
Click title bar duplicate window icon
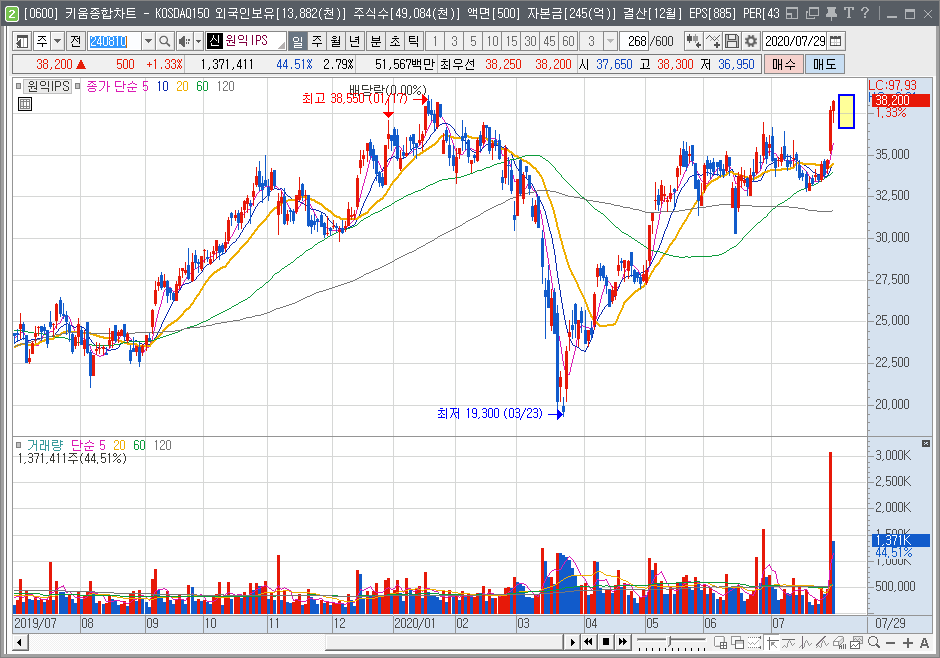[812, 13]
